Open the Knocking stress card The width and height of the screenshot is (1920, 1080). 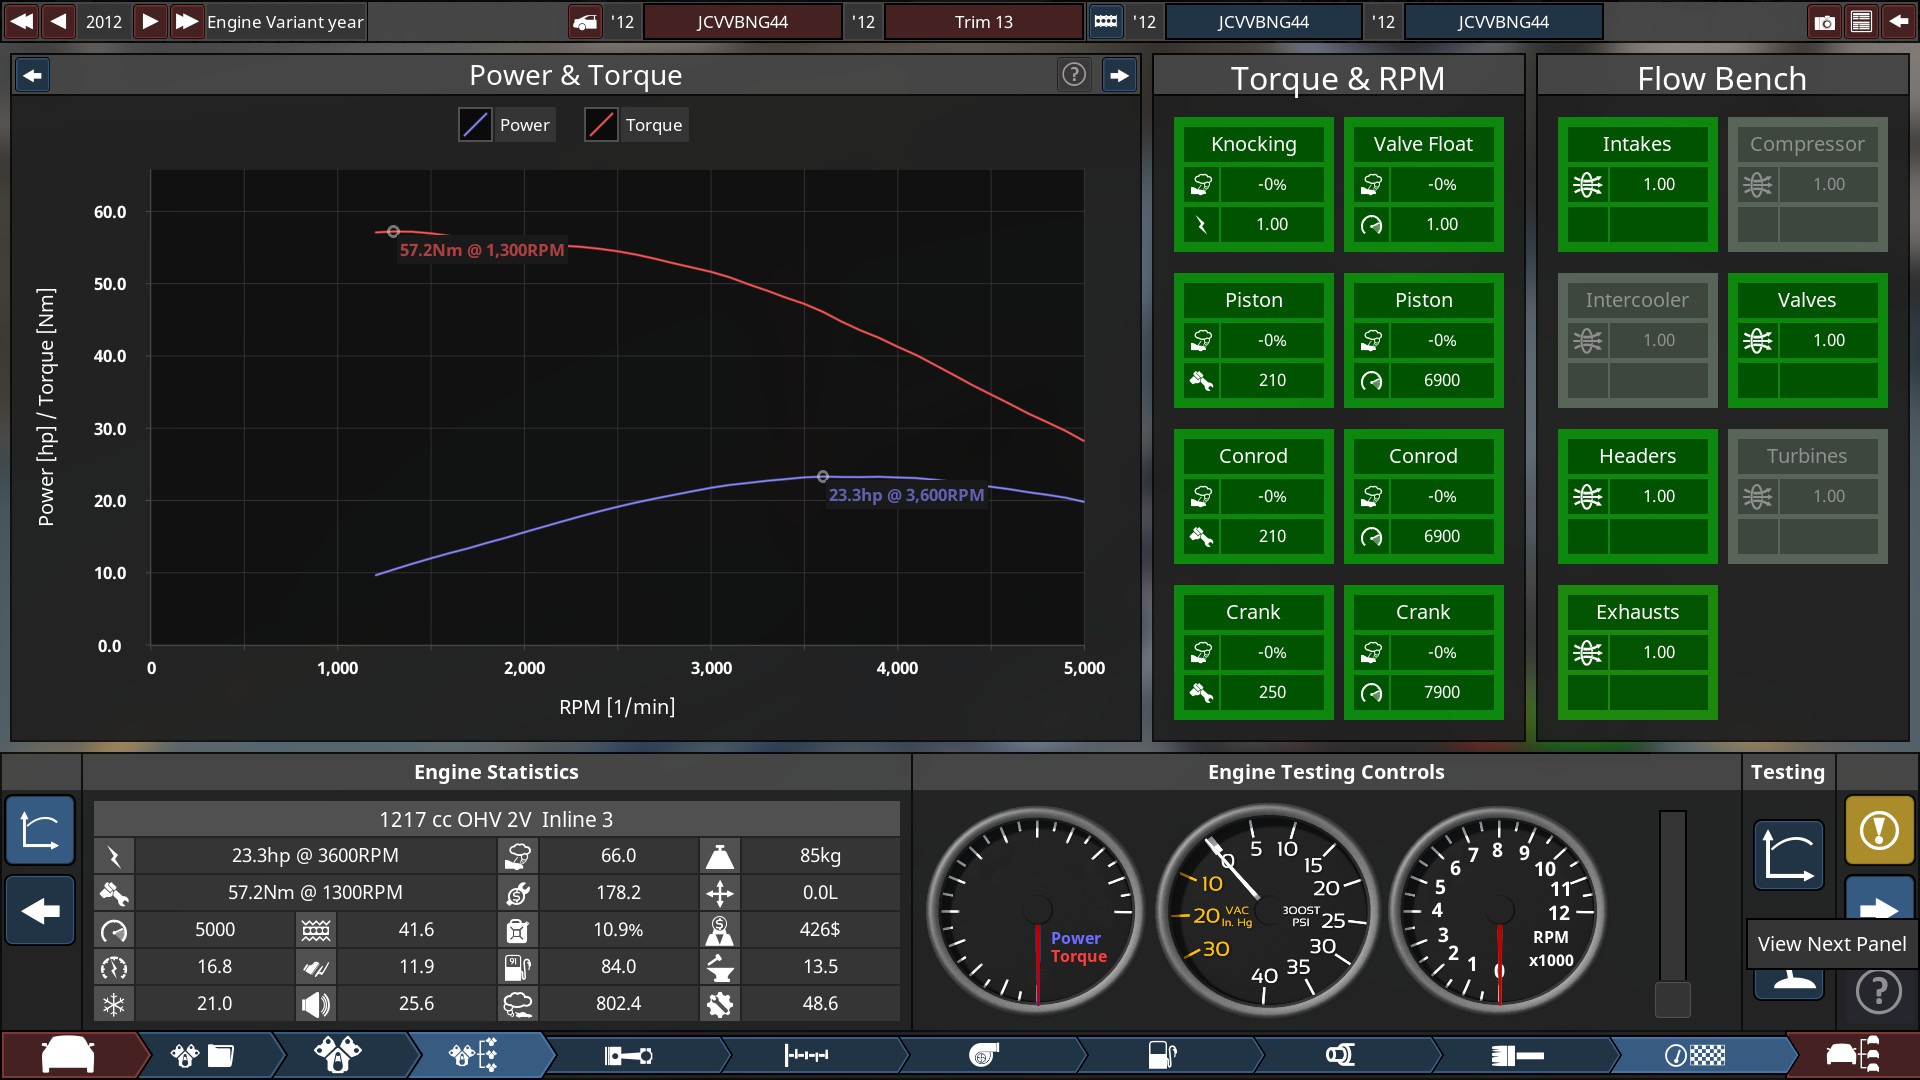click(x=1253, y=184)
